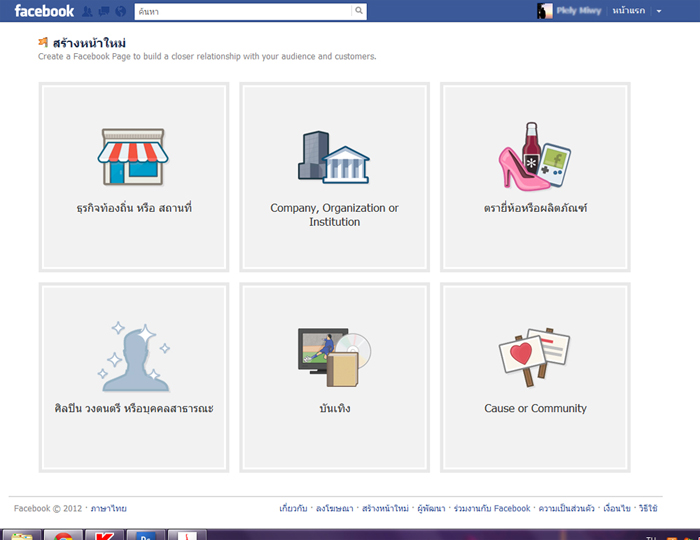Open วิธีใช้ help footer link

click(x=648, y=508)
